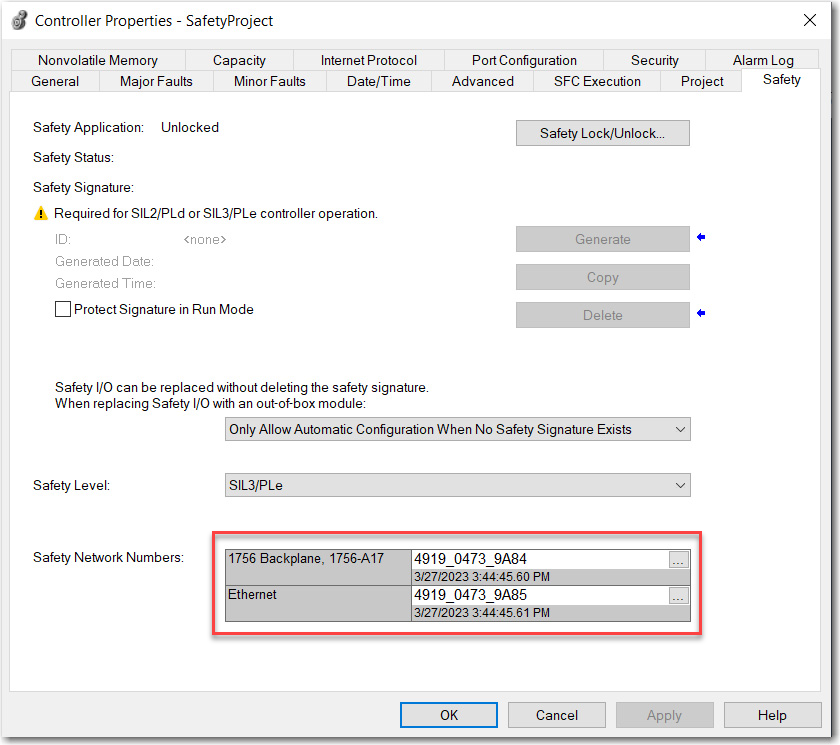Click the <none> signature ID value
840x745 pixels.
[x=205, y=239]
